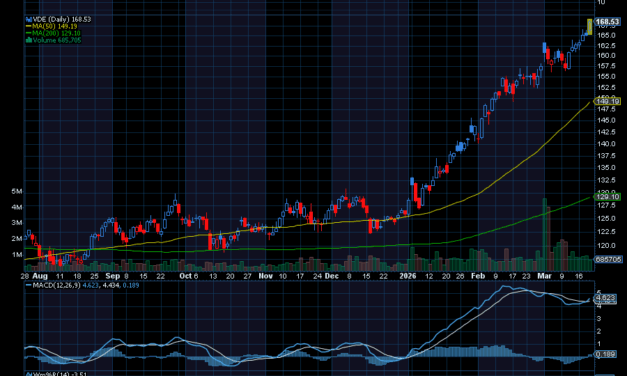Viewport: 627px width, 376px height.
Task: Click the '145.0' price axis label
Action: click(x=607, y=120)
